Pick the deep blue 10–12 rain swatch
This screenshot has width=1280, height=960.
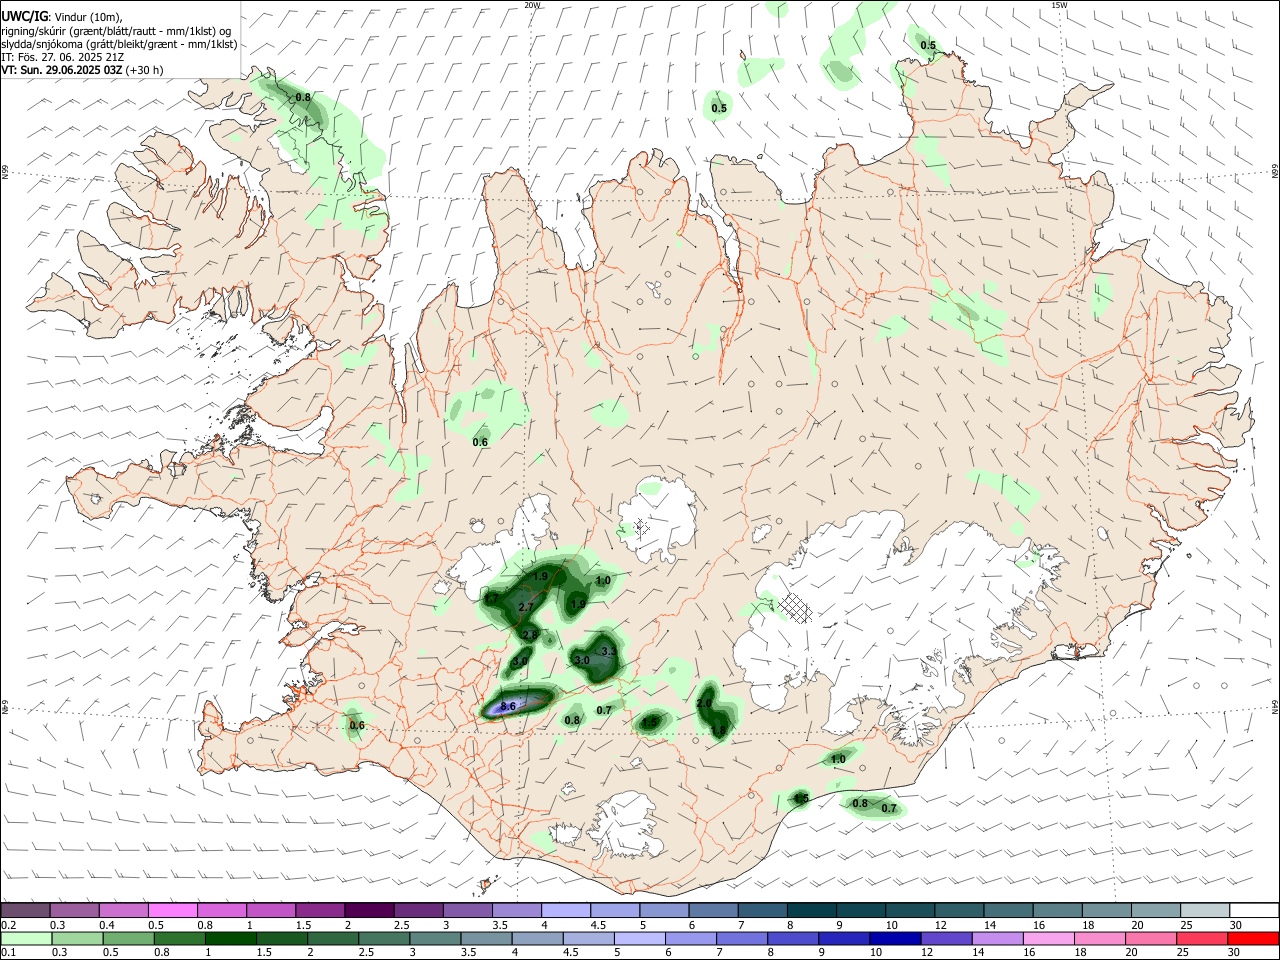pyautogui.click(x=894, y=938)
